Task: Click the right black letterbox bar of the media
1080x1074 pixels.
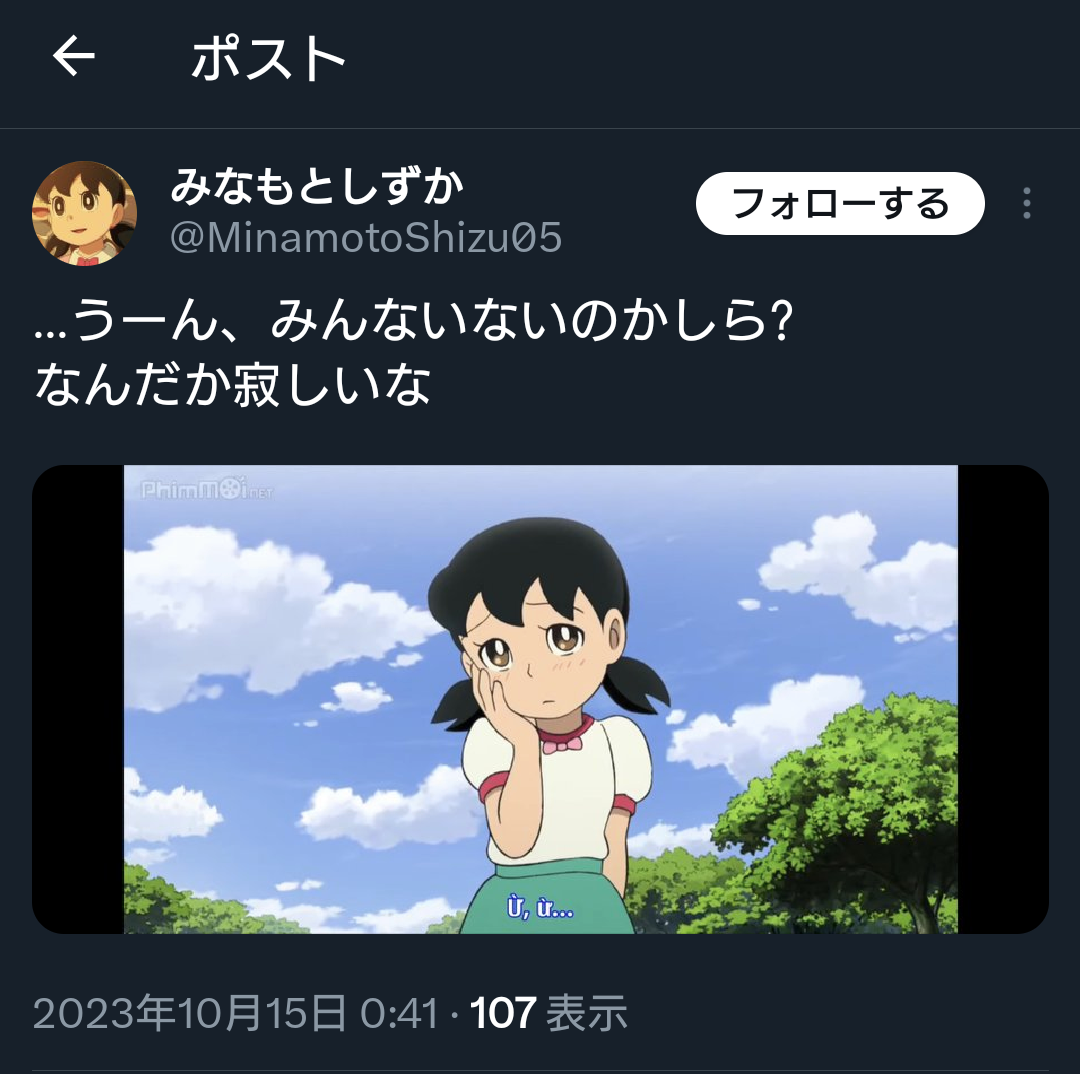Action: pos(1004,699)
